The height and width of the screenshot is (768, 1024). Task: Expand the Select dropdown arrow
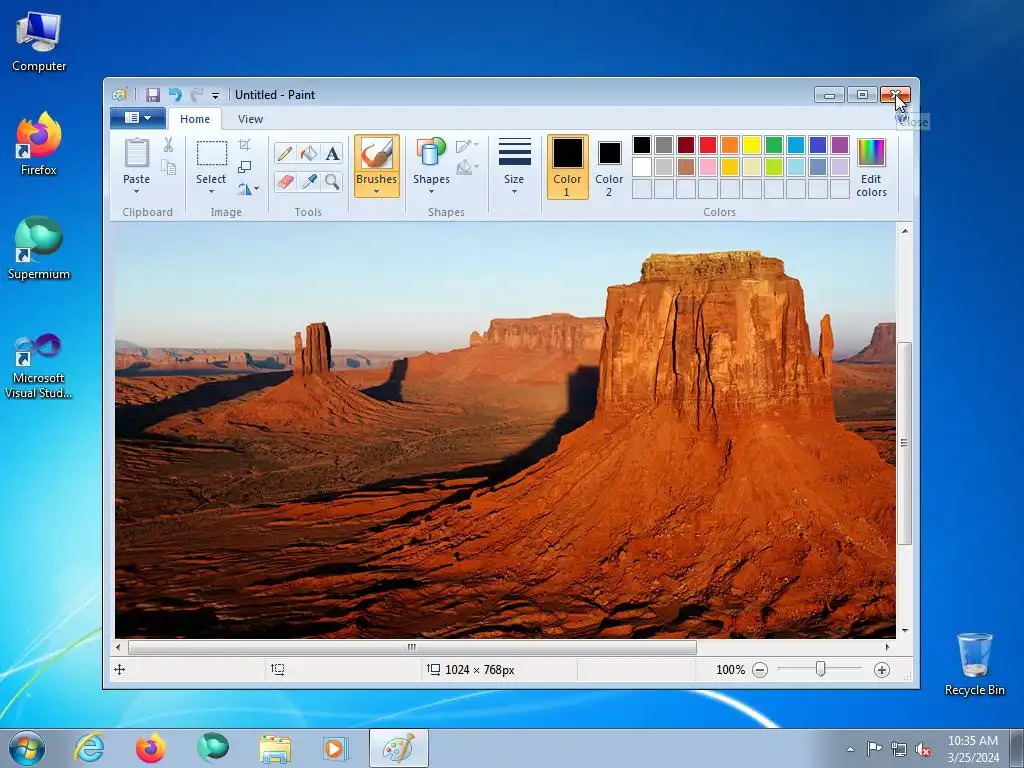212,191
